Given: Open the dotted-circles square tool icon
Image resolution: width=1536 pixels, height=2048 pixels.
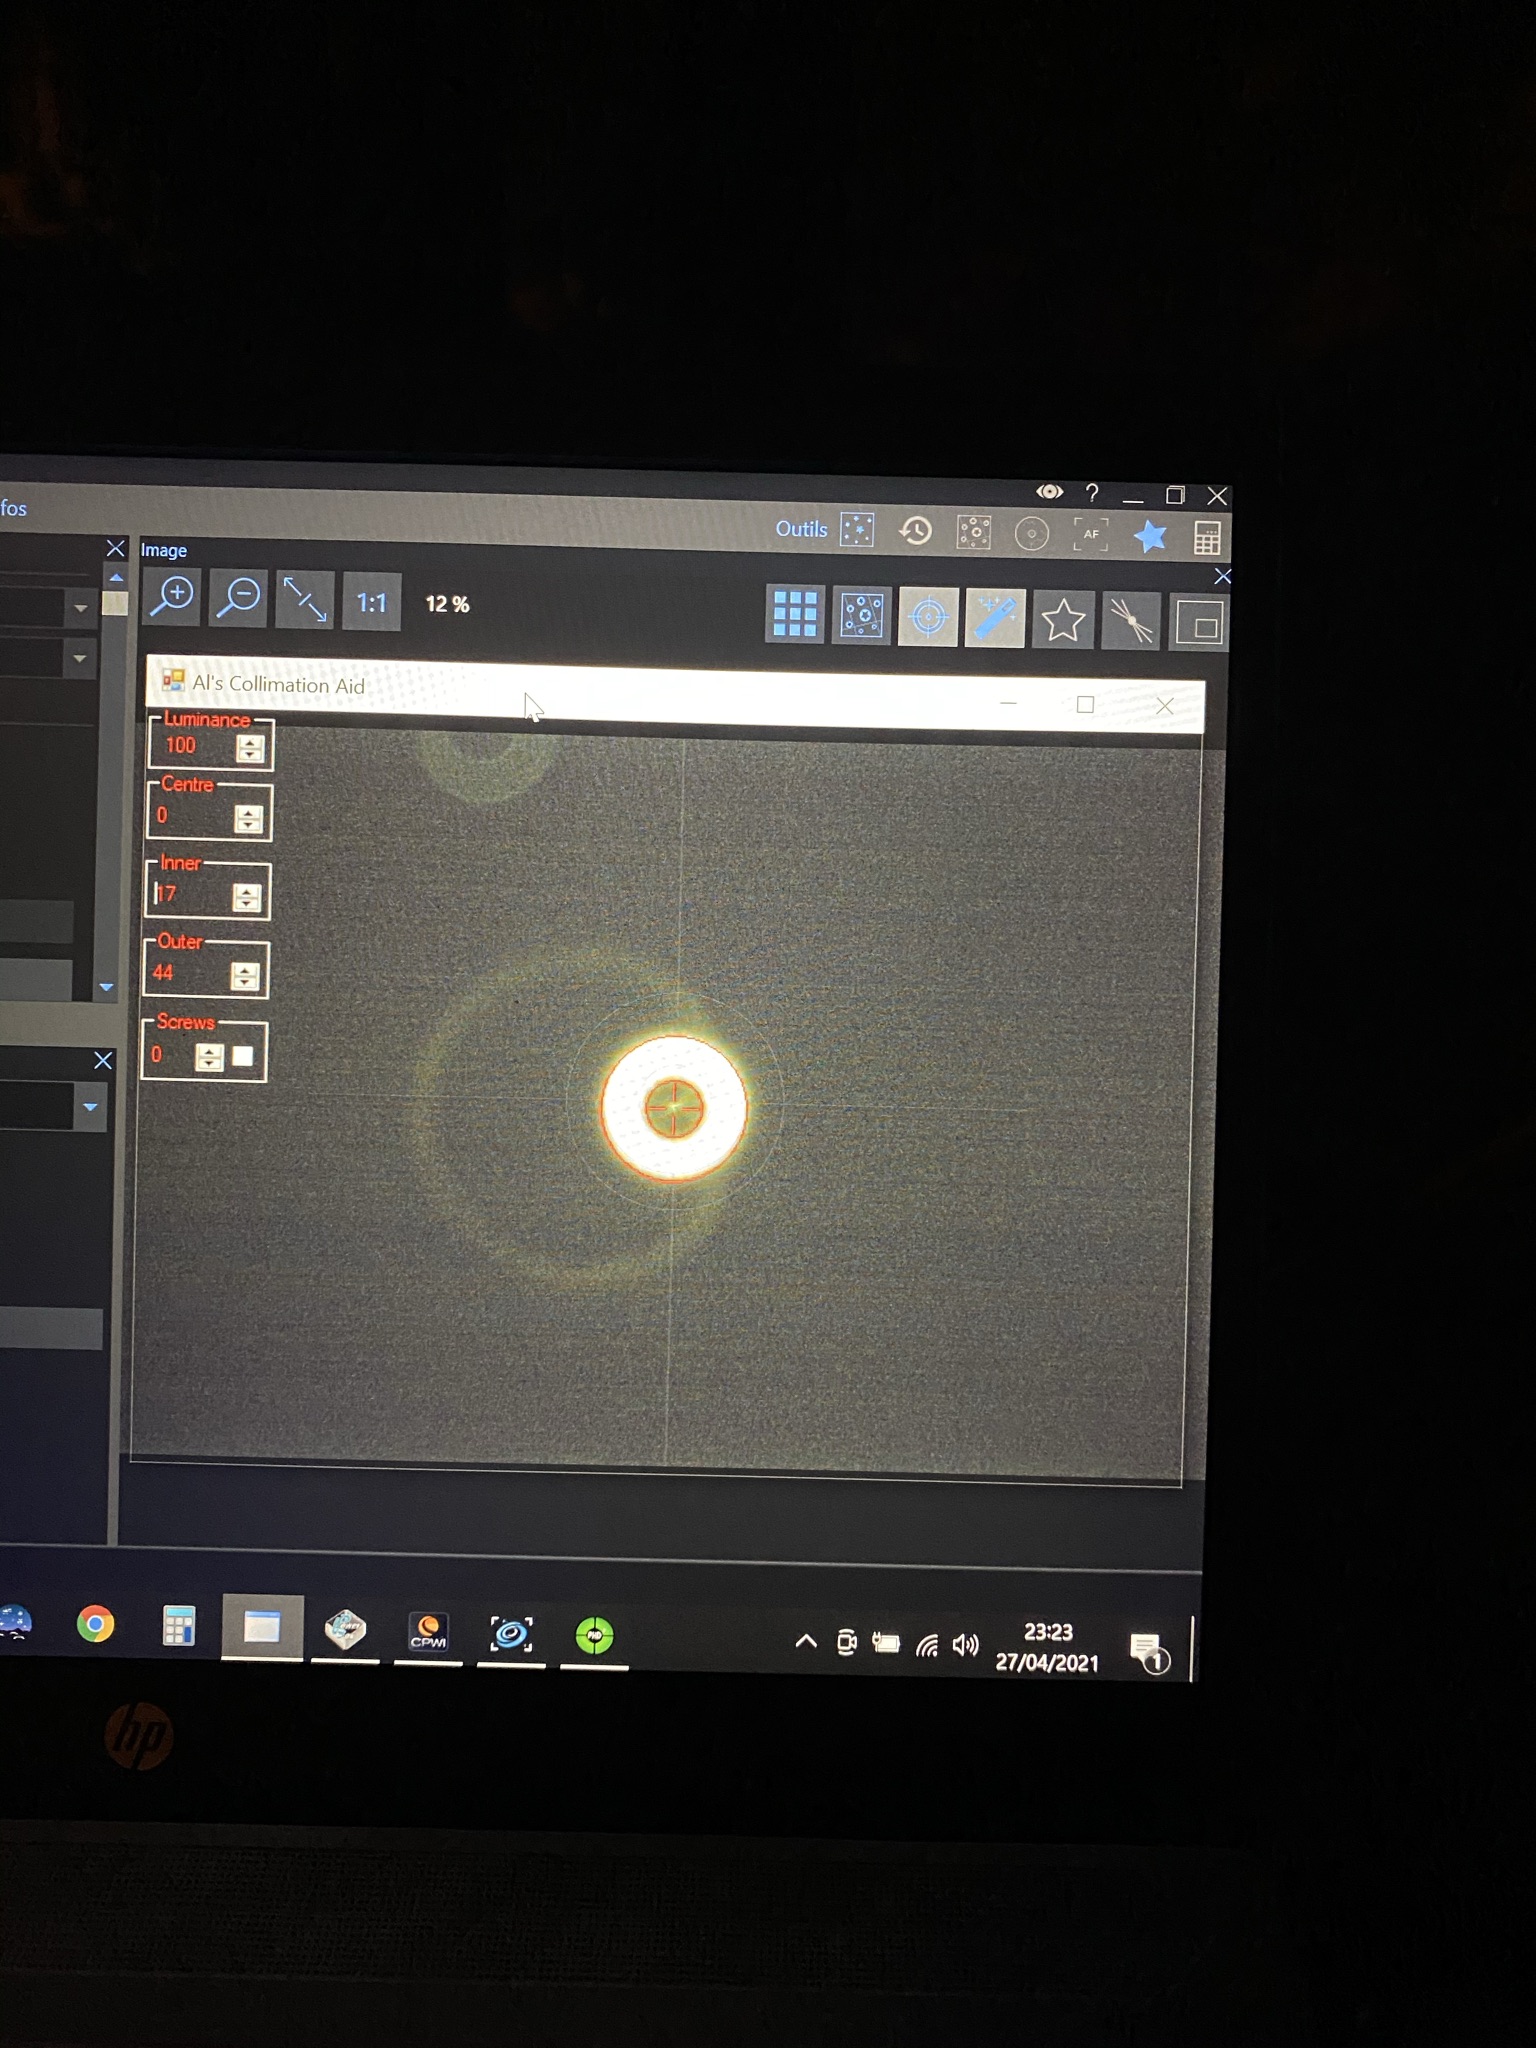Looking at the screenshot, I should pyautogui.click(x=974, y=532).
